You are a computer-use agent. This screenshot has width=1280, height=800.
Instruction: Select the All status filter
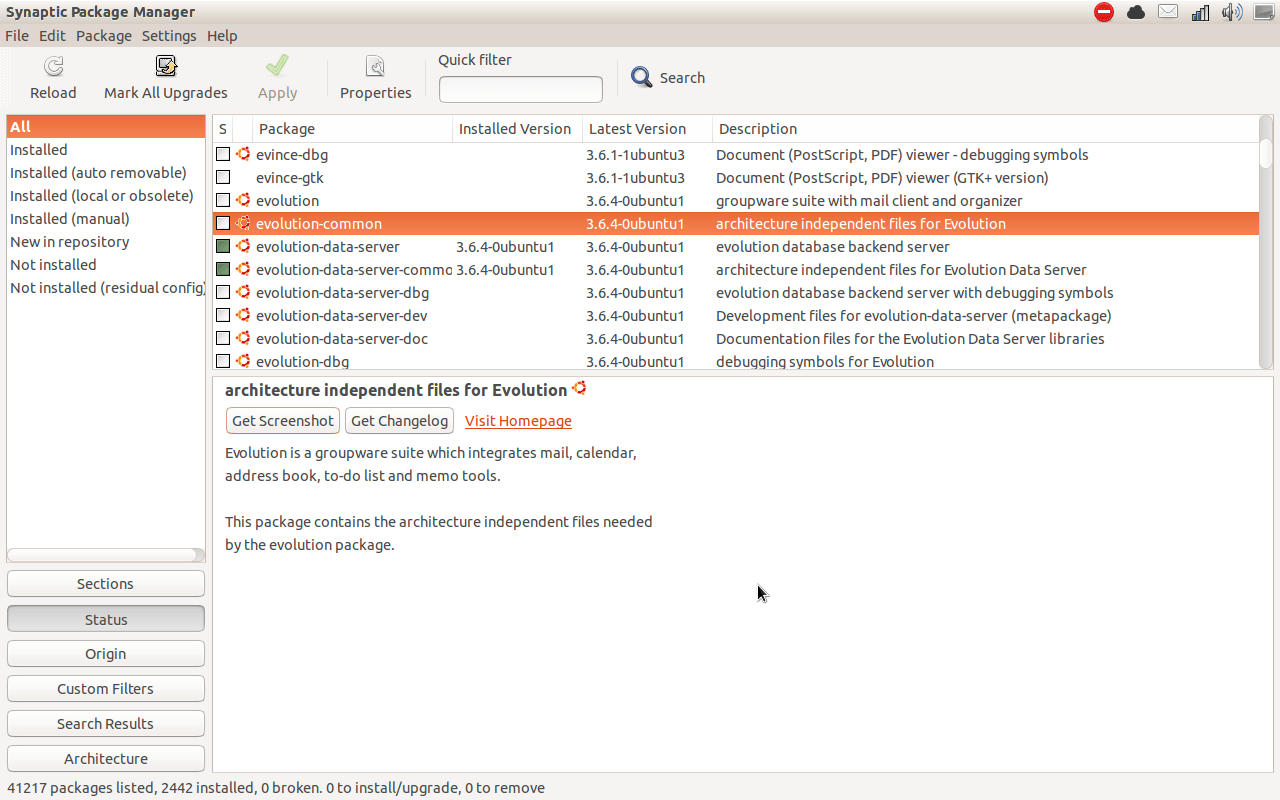[106, 126]
